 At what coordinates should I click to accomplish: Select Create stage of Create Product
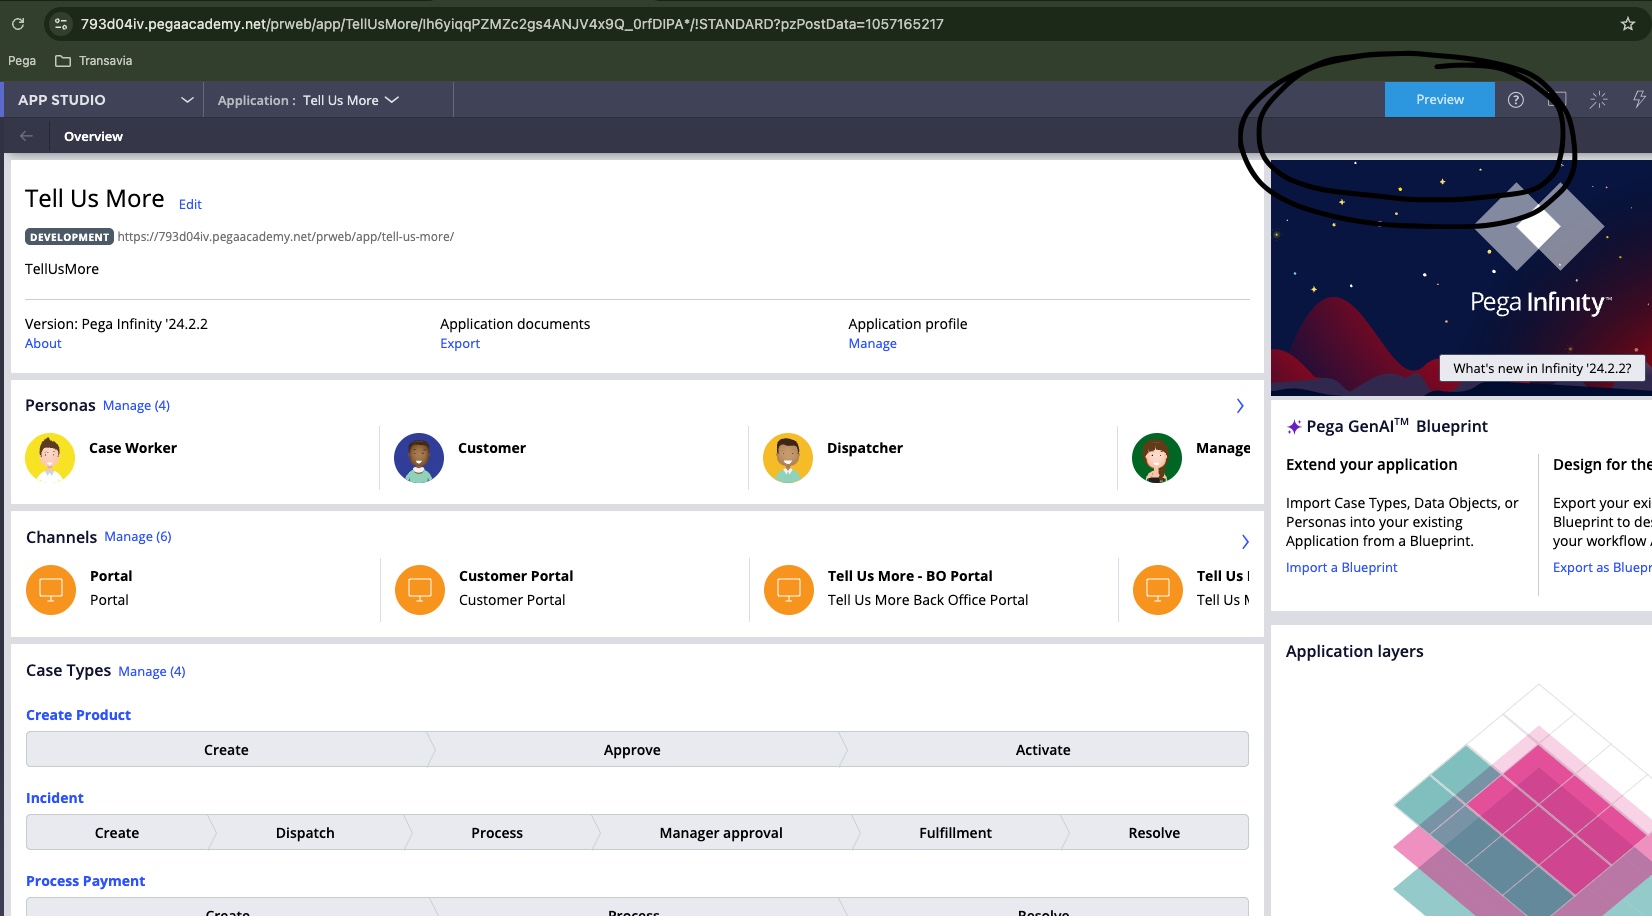click(x=227, y=750)
